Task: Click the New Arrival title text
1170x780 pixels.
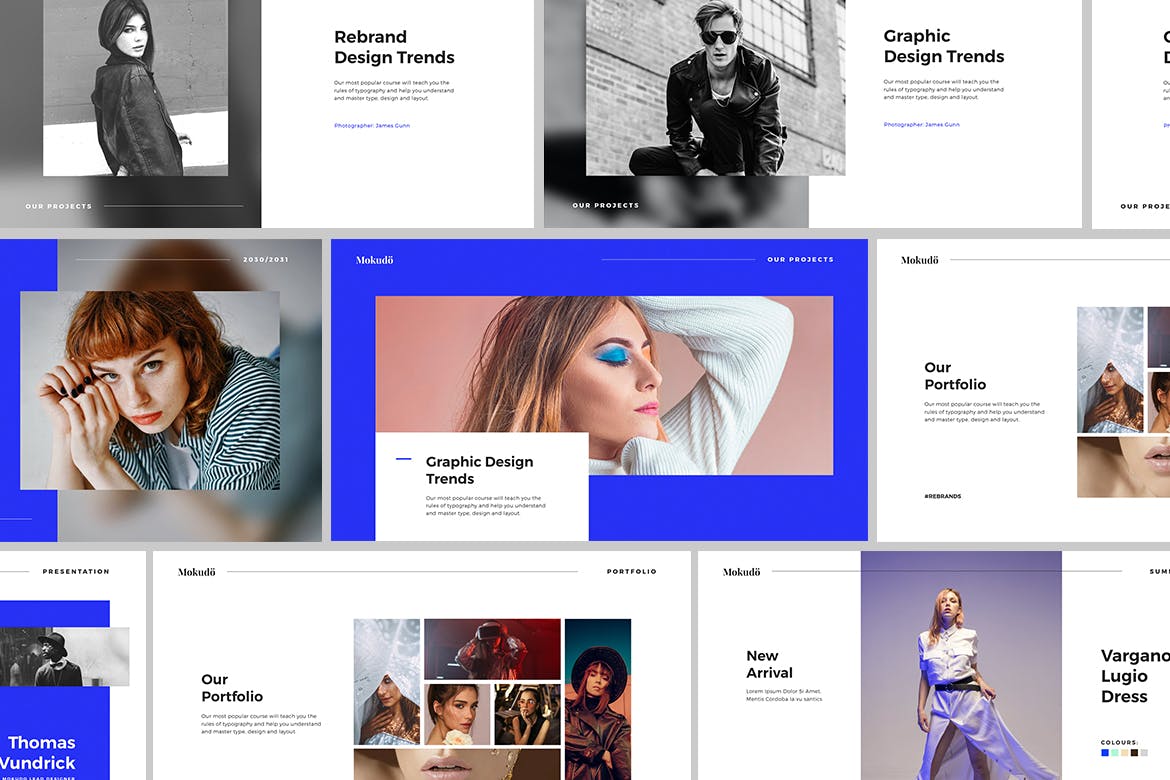Action: pyautogui.click(x=769, y=664)
